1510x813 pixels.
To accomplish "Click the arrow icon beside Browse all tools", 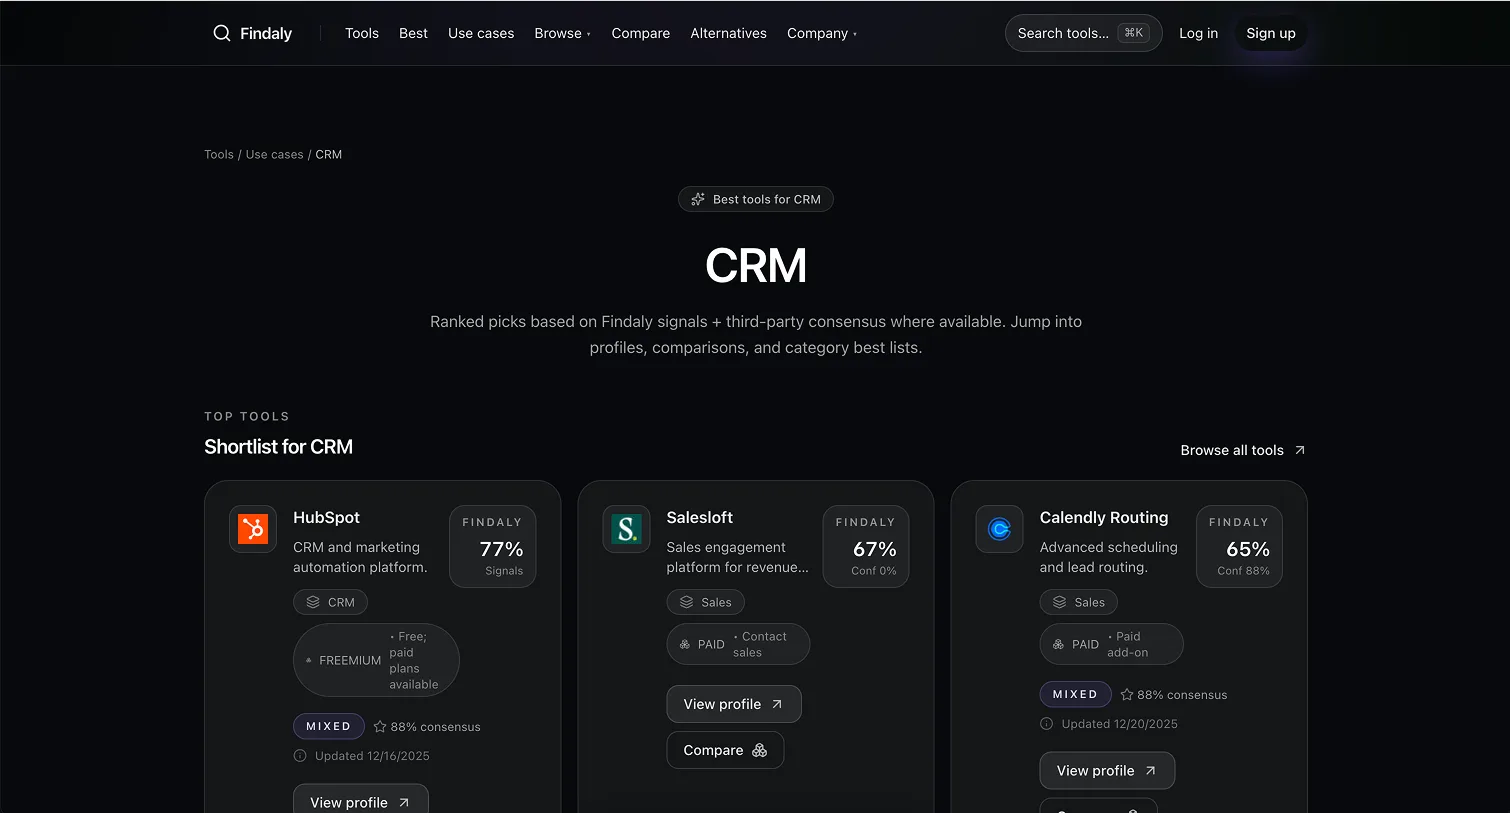I will coord(1300,450).
